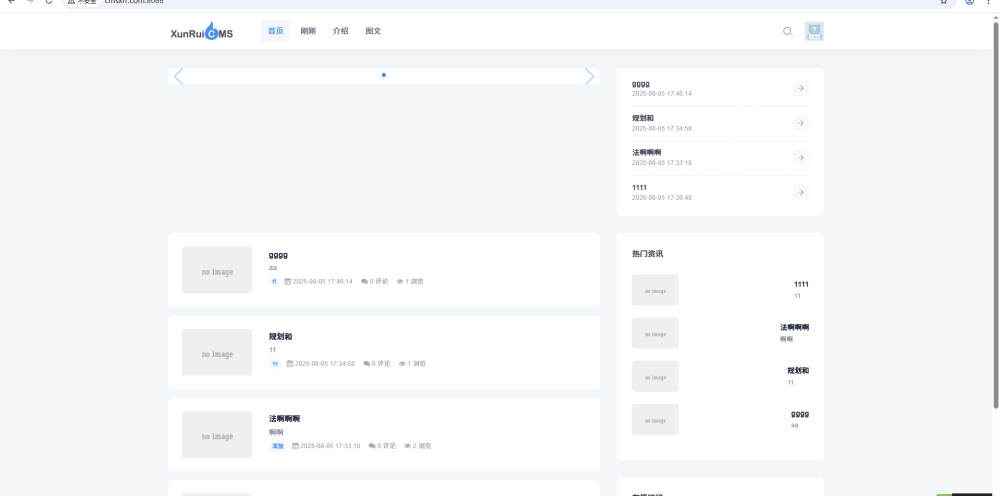Open arrow button beside 法啊啊啊 entry
This screenshot has width=1000, height=496.
(x=801, y=157)
